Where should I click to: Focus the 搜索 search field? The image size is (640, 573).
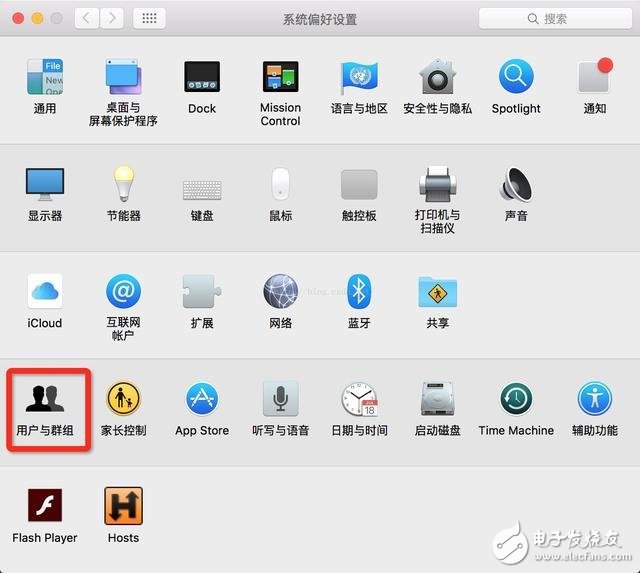[555, 18]
